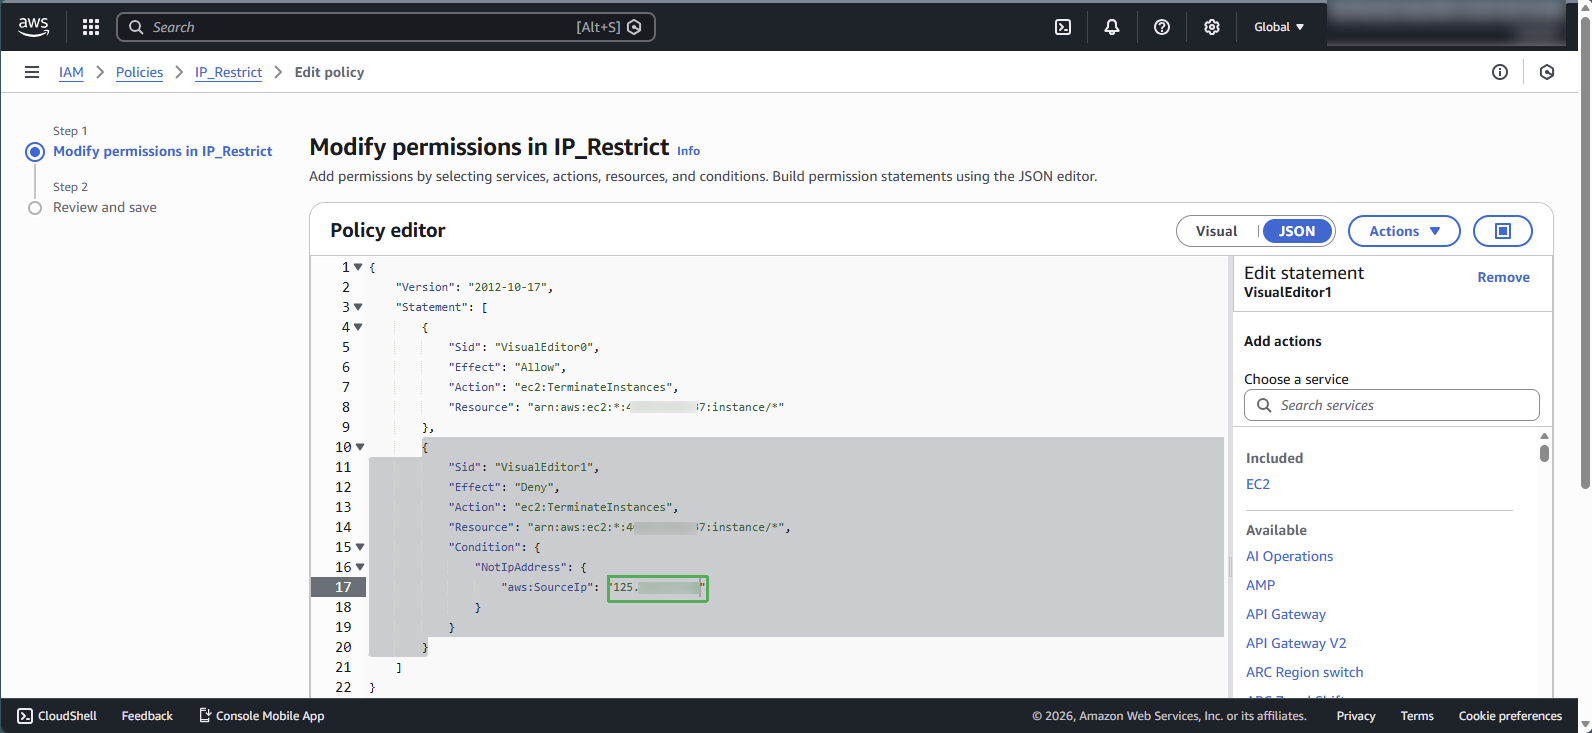Image resolution: width=1592 pixels, height=733 pixels.
Task: Click the "Version": "2012-10-17" line
Action: point(474,287)
